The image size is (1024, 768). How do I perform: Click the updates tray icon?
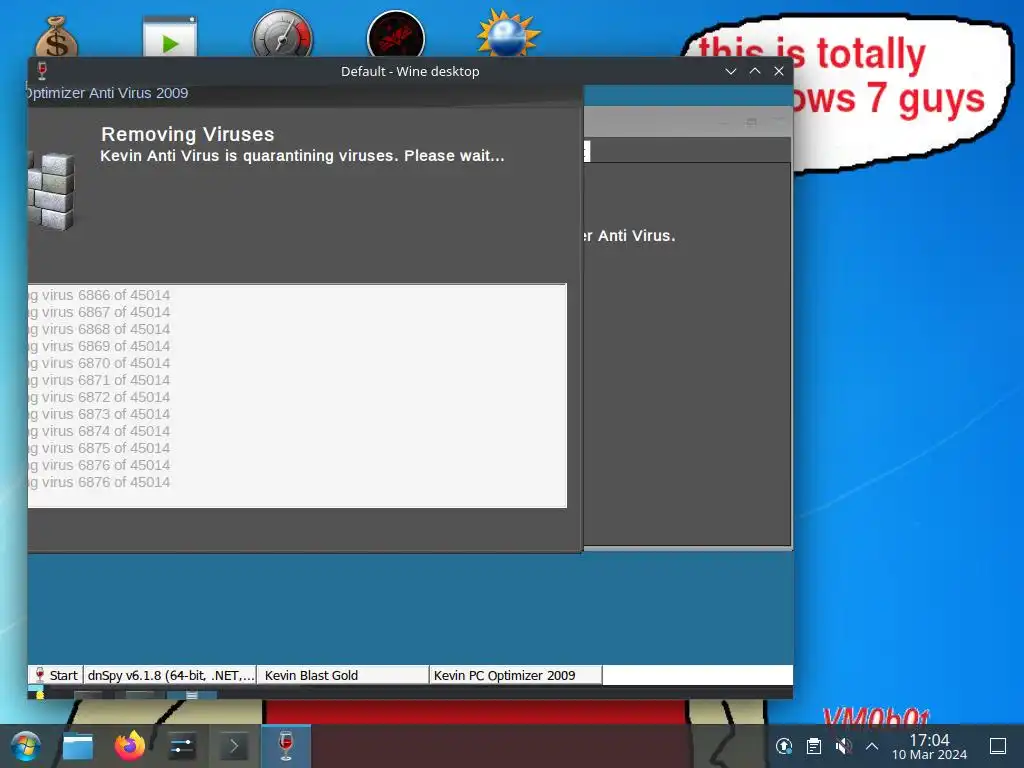784,746
